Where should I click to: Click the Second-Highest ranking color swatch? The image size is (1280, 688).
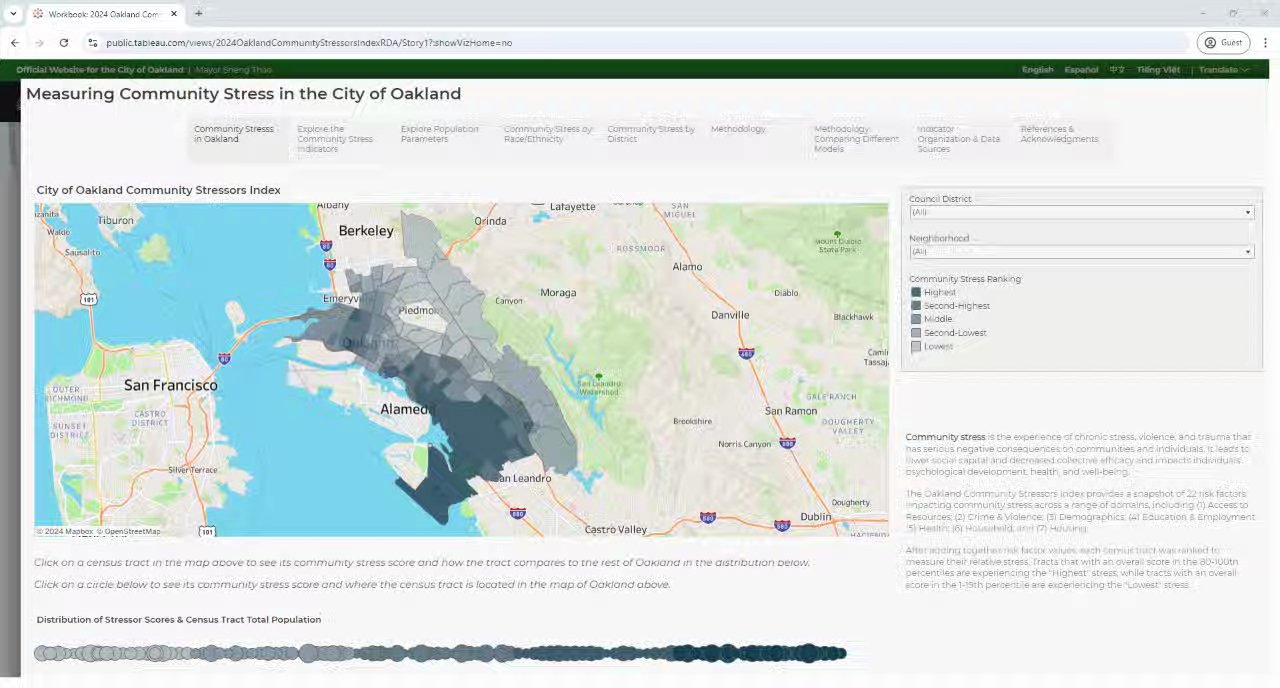[x=916, y=306]
